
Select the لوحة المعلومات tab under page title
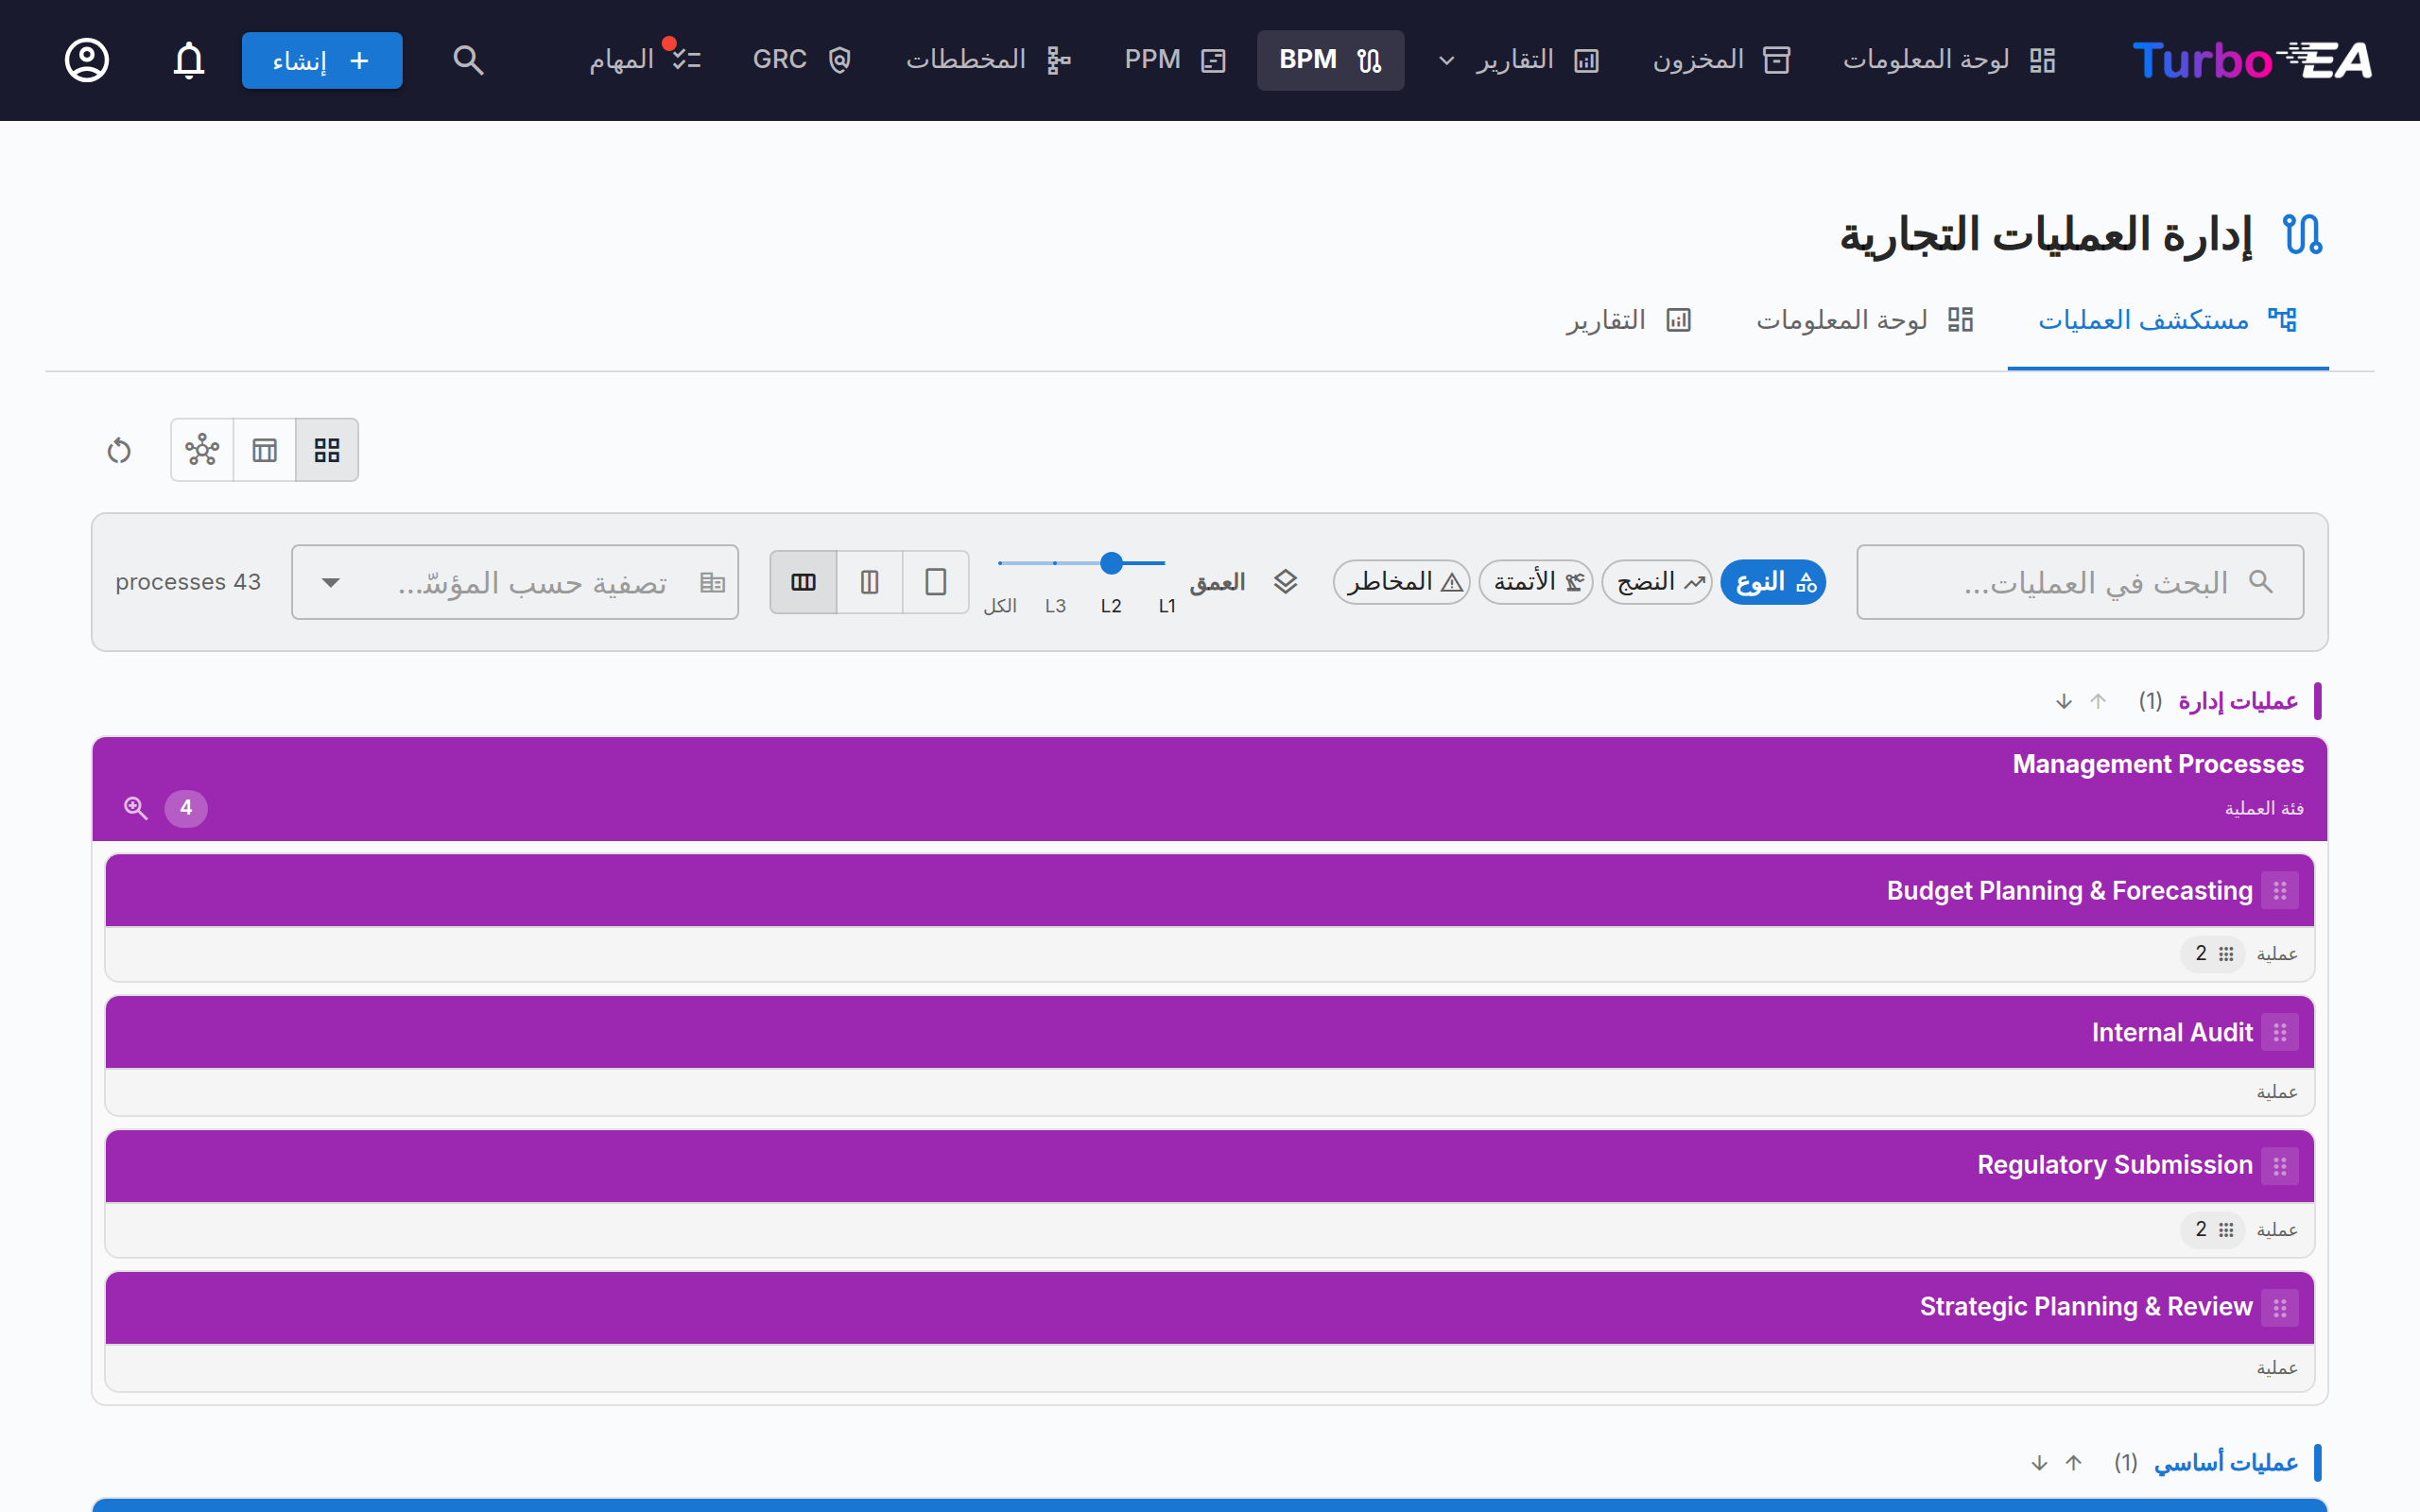(x=1864, y=320)
